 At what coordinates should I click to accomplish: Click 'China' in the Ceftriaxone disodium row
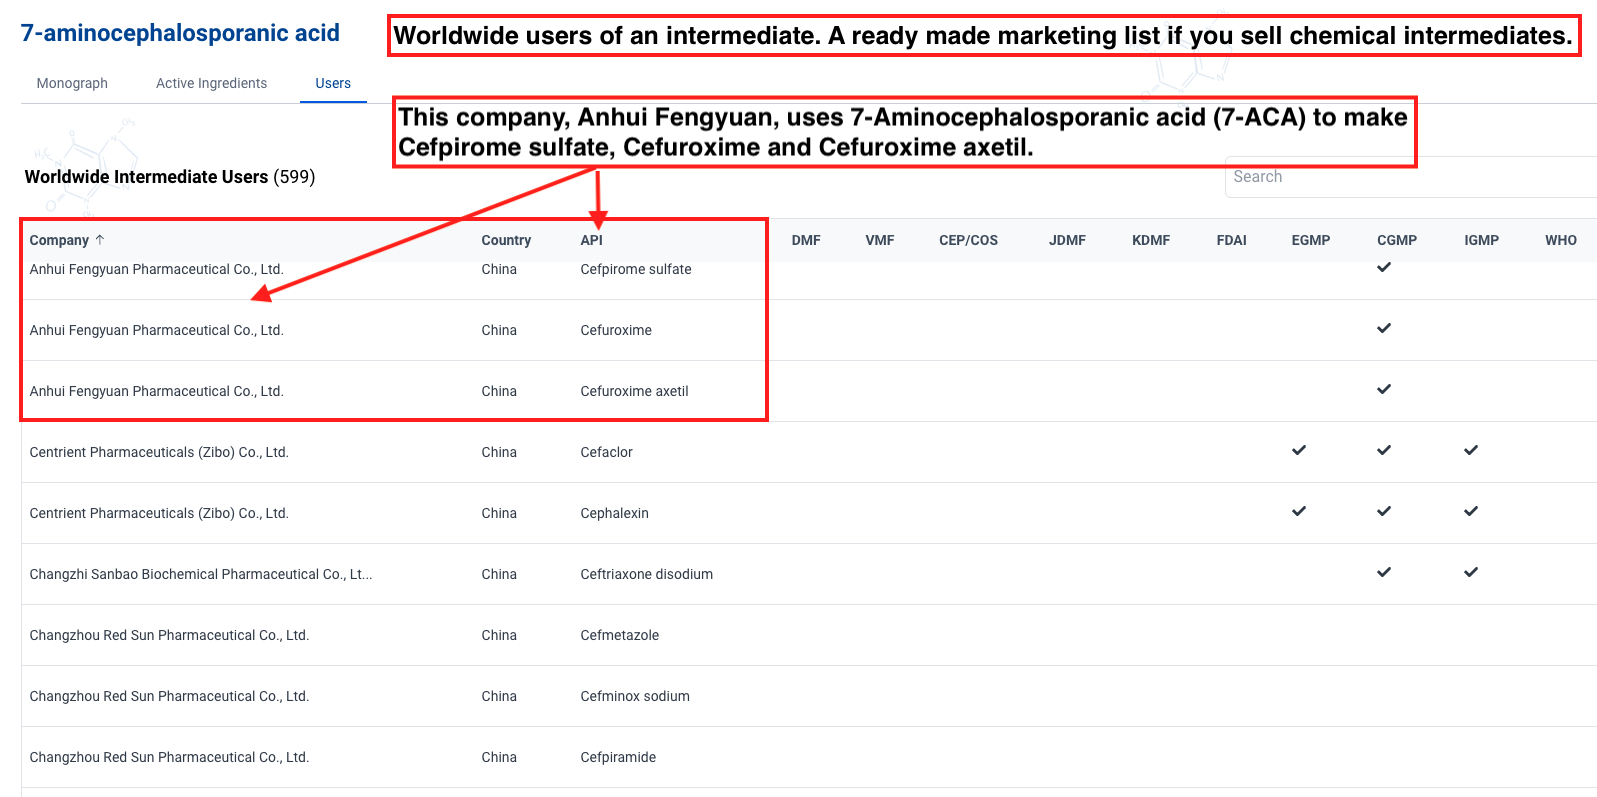point(499,574)
